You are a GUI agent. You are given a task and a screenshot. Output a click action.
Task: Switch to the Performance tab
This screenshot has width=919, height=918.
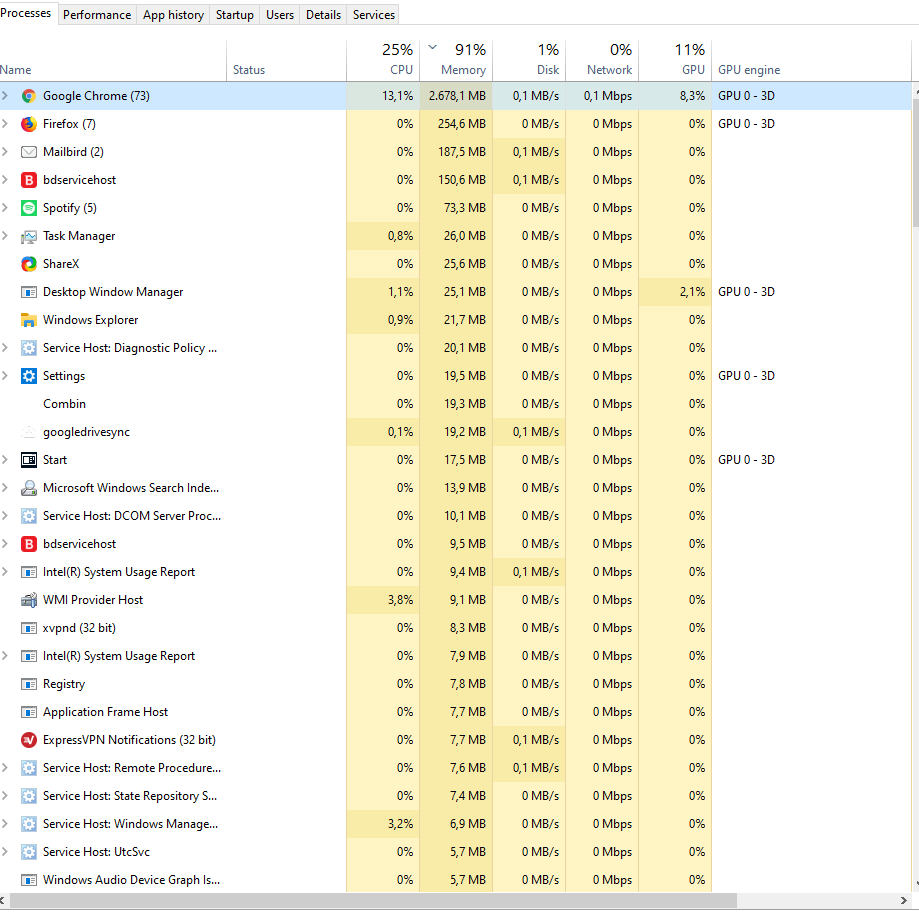[x=97, y=15]
